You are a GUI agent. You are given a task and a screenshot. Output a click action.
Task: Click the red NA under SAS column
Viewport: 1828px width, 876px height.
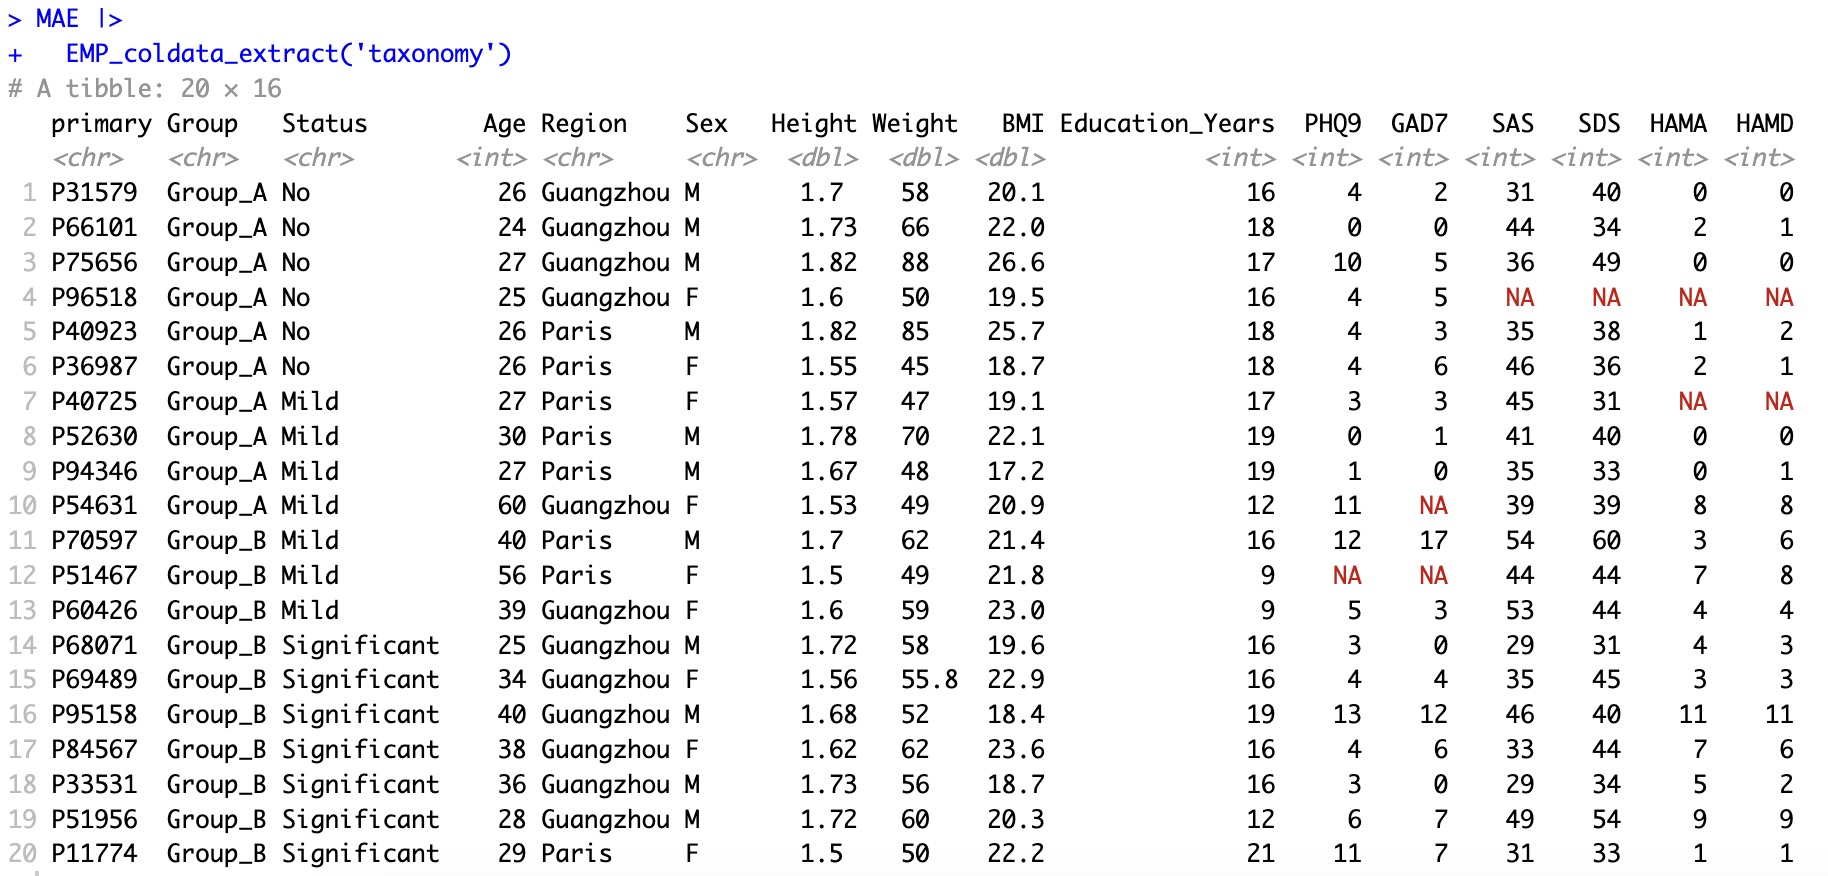[x=1519, y=298]
